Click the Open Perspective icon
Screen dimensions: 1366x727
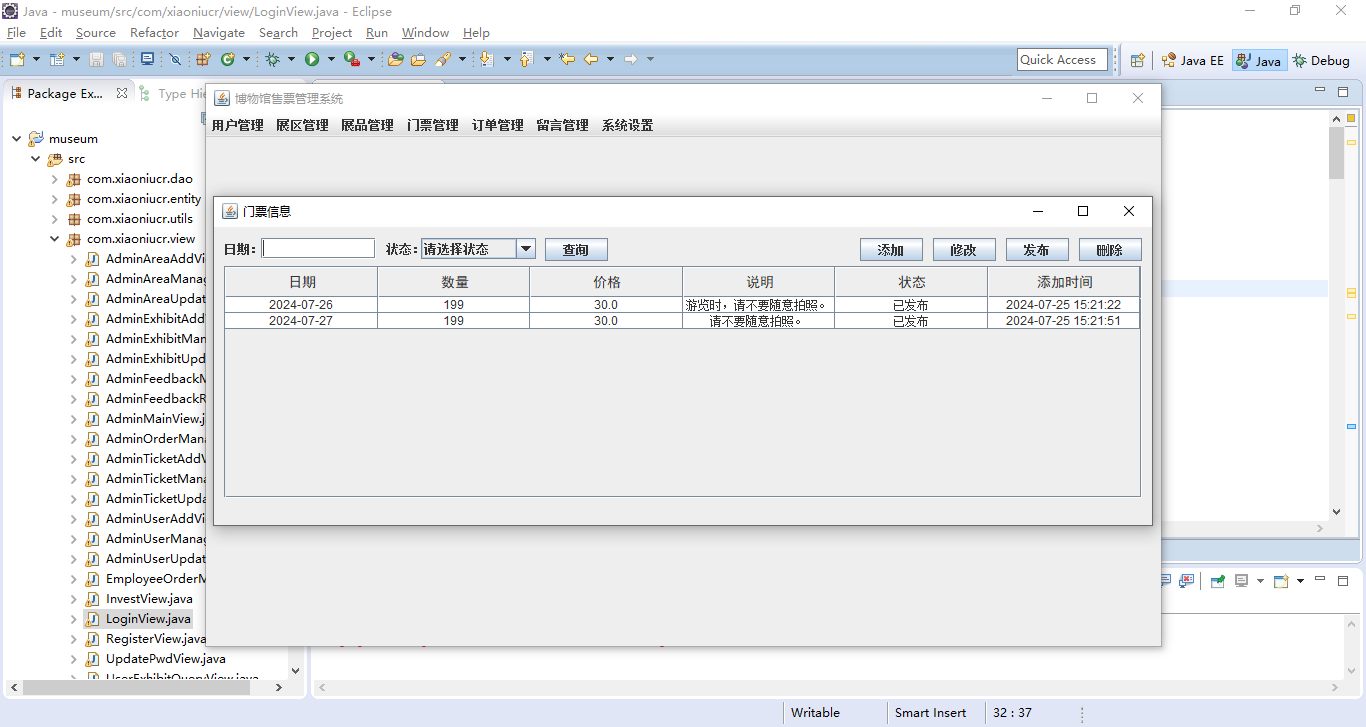pyautogui.click(x=1137, y=60)
